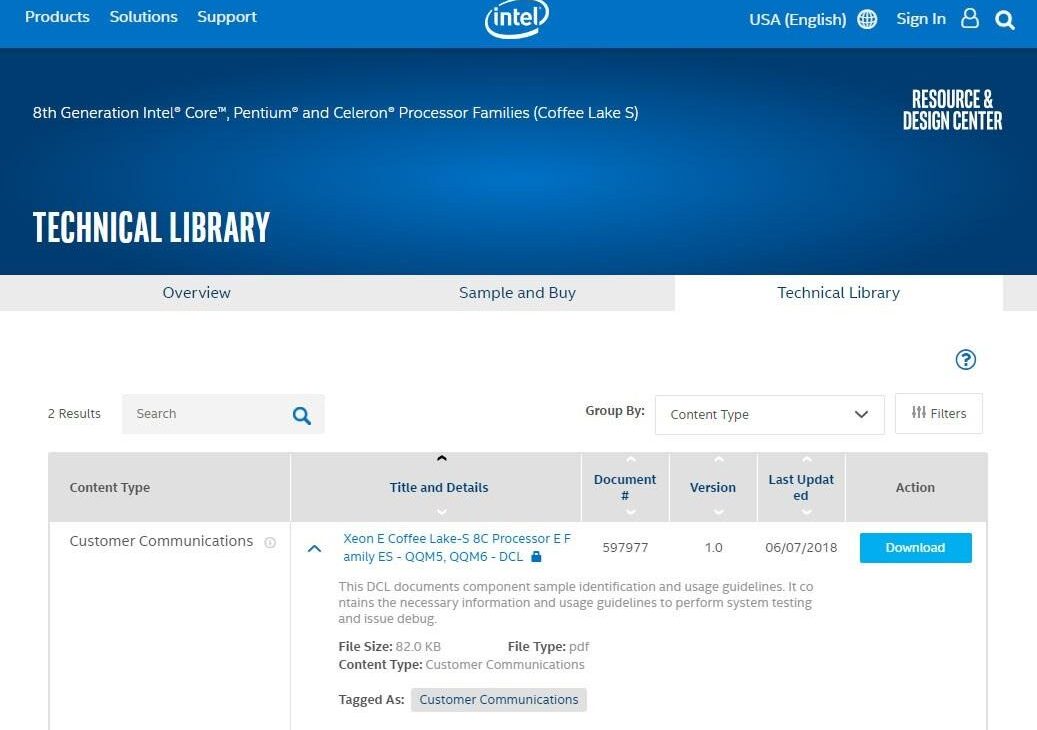Click the Filters icon button
The image size is (1037, 730).
pos(937,413)
